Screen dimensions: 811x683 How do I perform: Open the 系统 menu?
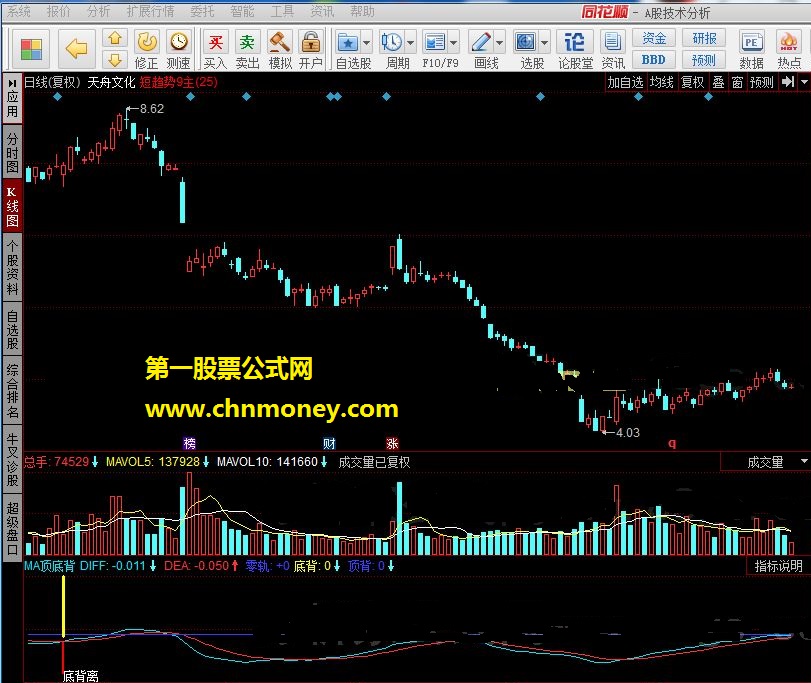20,11
